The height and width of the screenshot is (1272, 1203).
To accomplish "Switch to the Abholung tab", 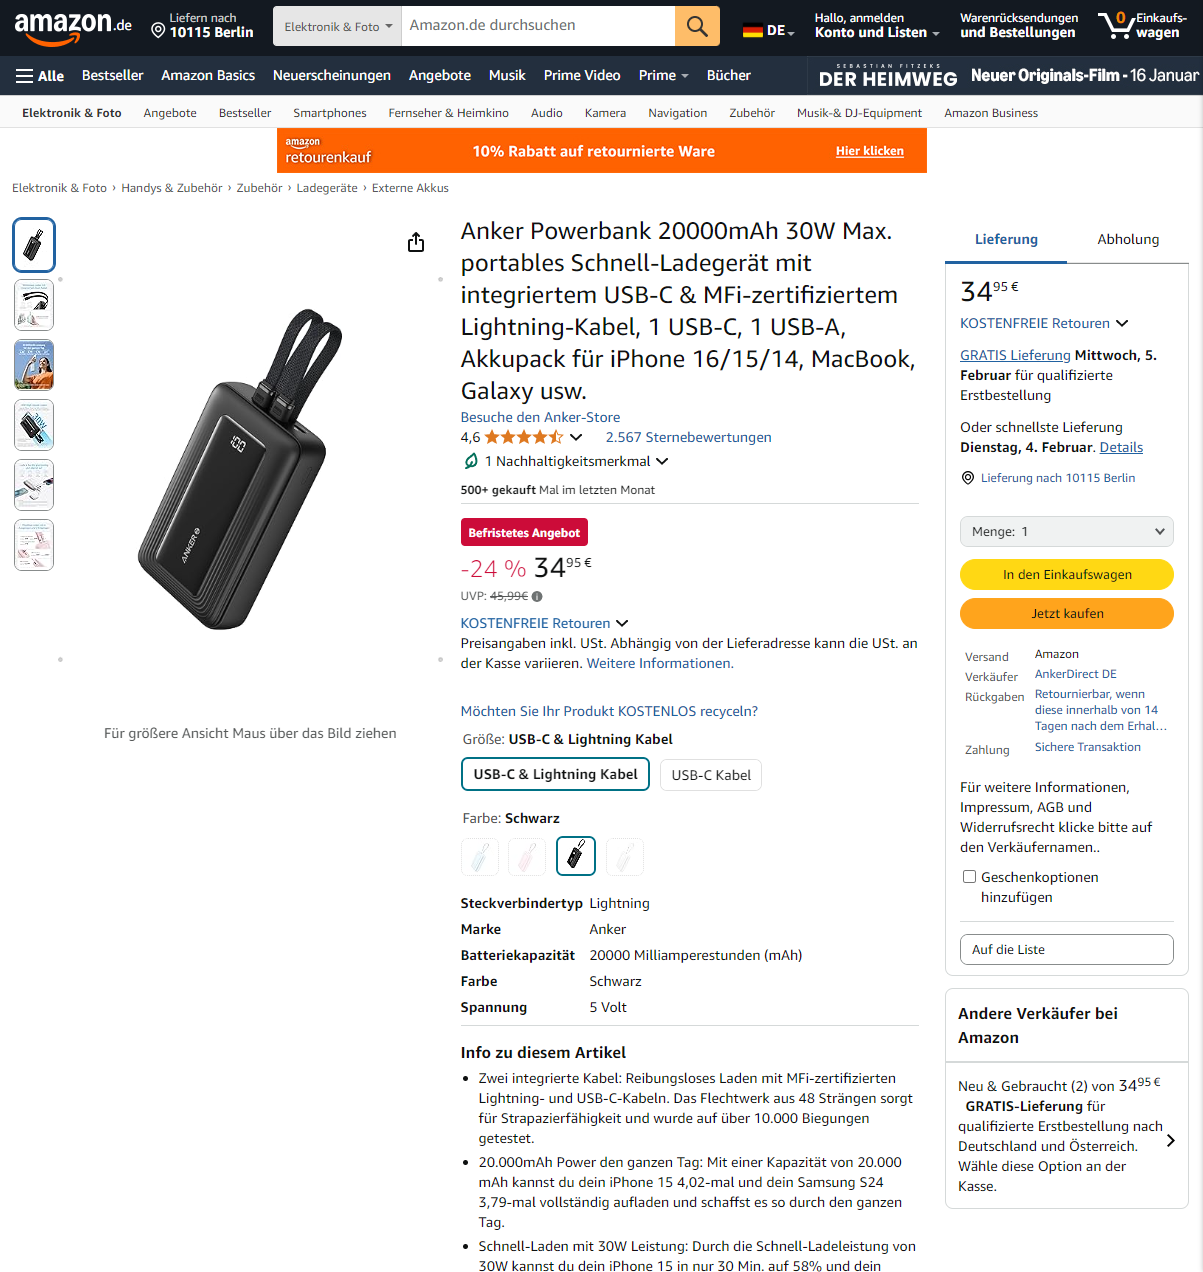I will 1128,240.
